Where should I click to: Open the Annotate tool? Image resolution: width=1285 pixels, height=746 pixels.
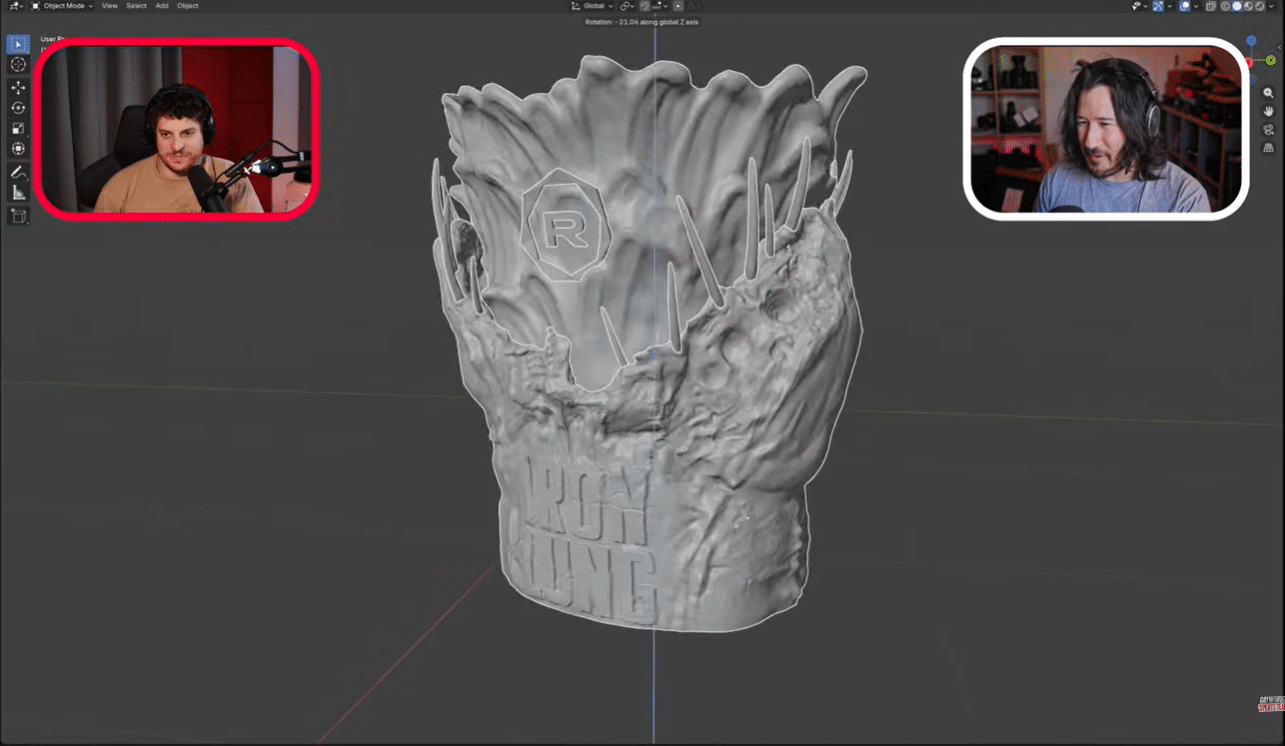coord(18,170)
